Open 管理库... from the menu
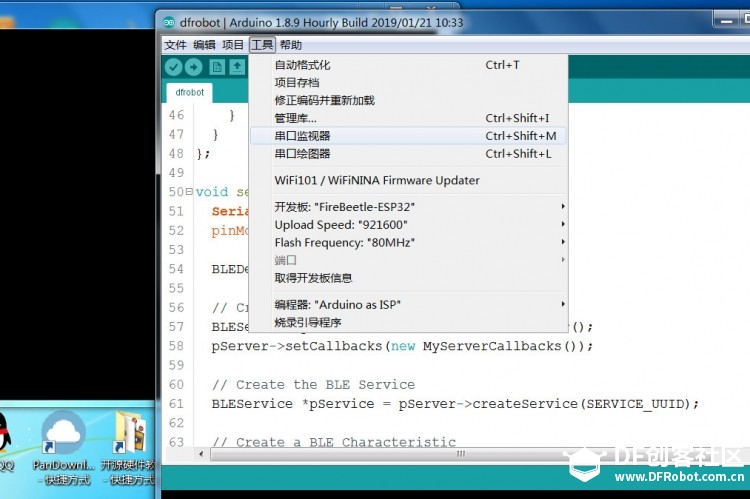Viewport: 750px width, 499px height. pyautogui.click(x=408, y=118)
